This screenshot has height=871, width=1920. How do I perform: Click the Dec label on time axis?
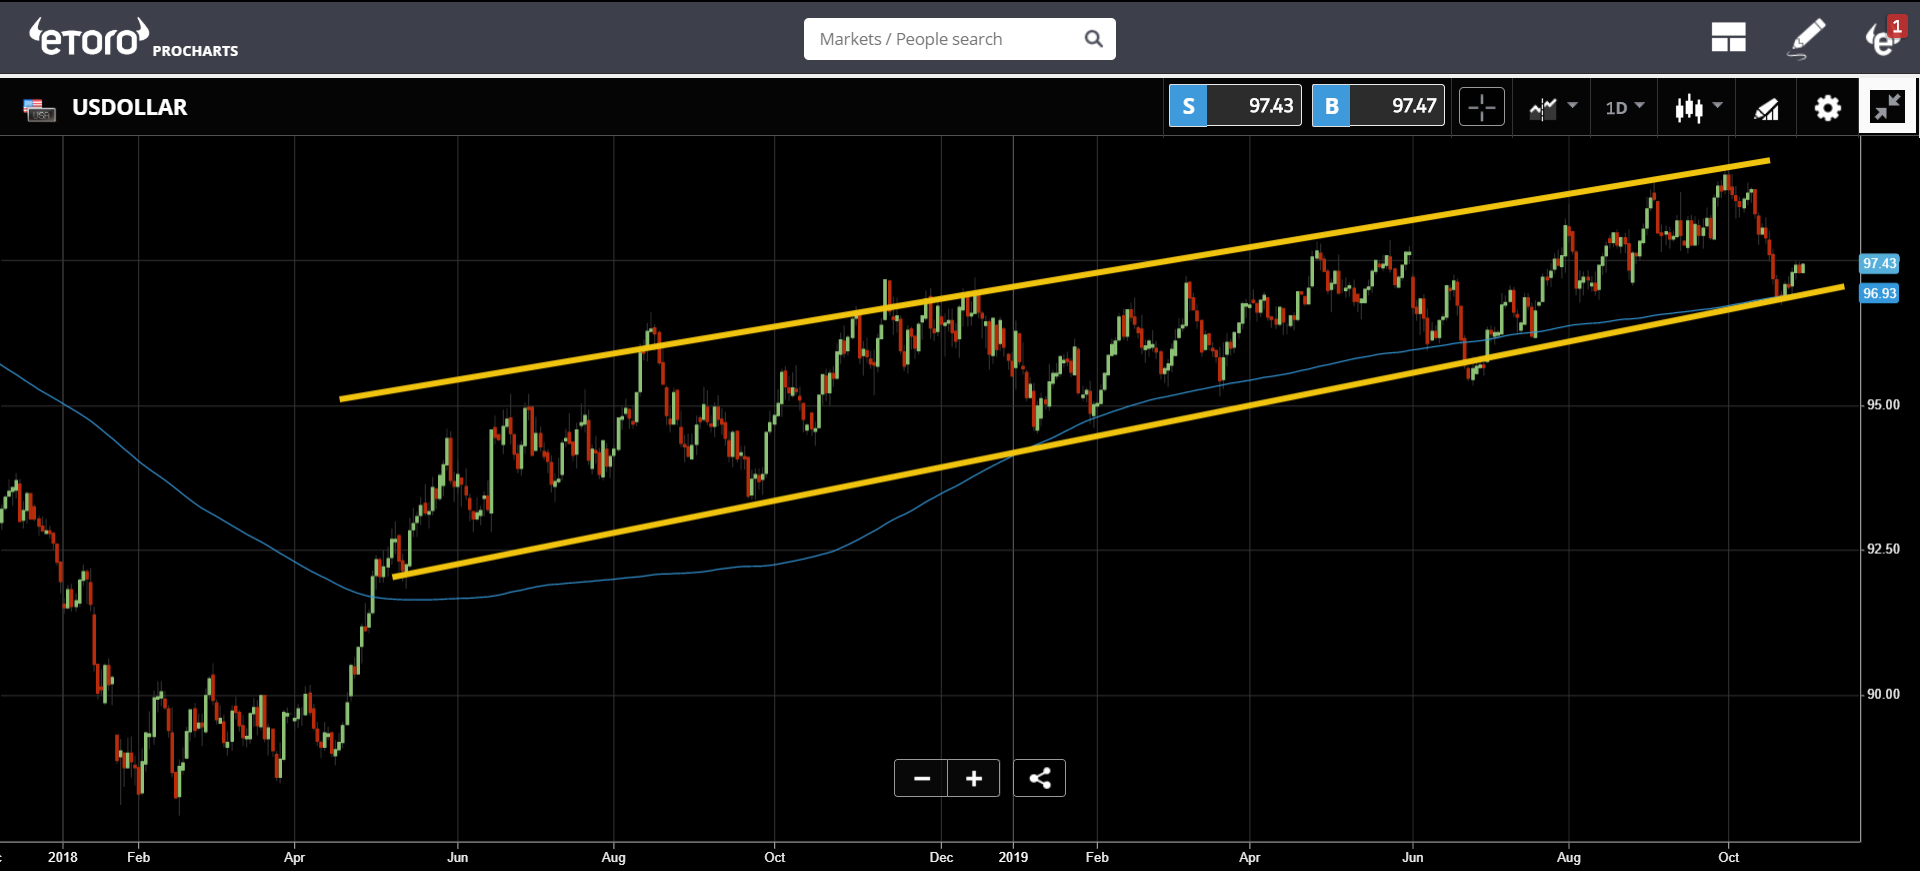(941, 857)
